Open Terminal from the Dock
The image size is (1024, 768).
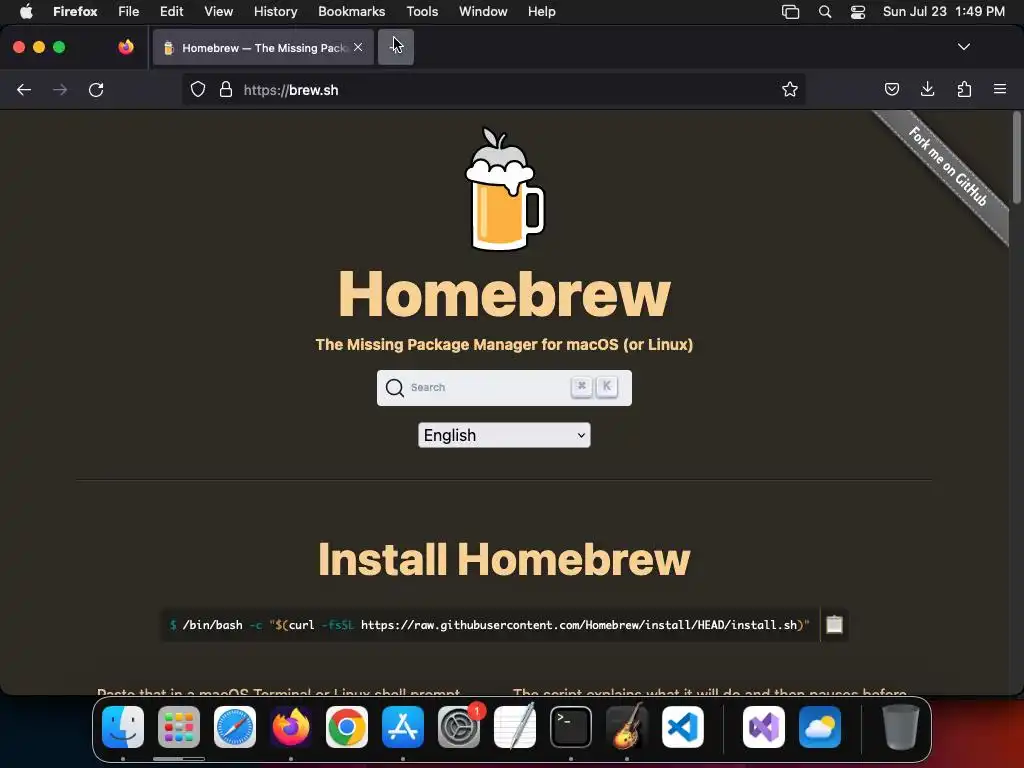click(571, 727)
